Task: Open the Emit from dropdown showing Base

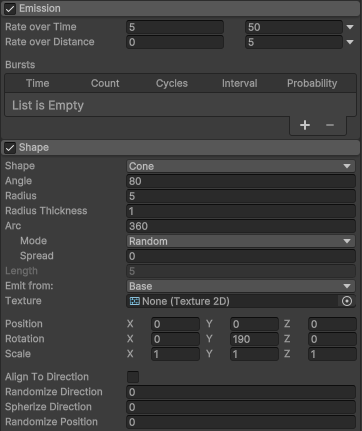Action: (241, 286)
